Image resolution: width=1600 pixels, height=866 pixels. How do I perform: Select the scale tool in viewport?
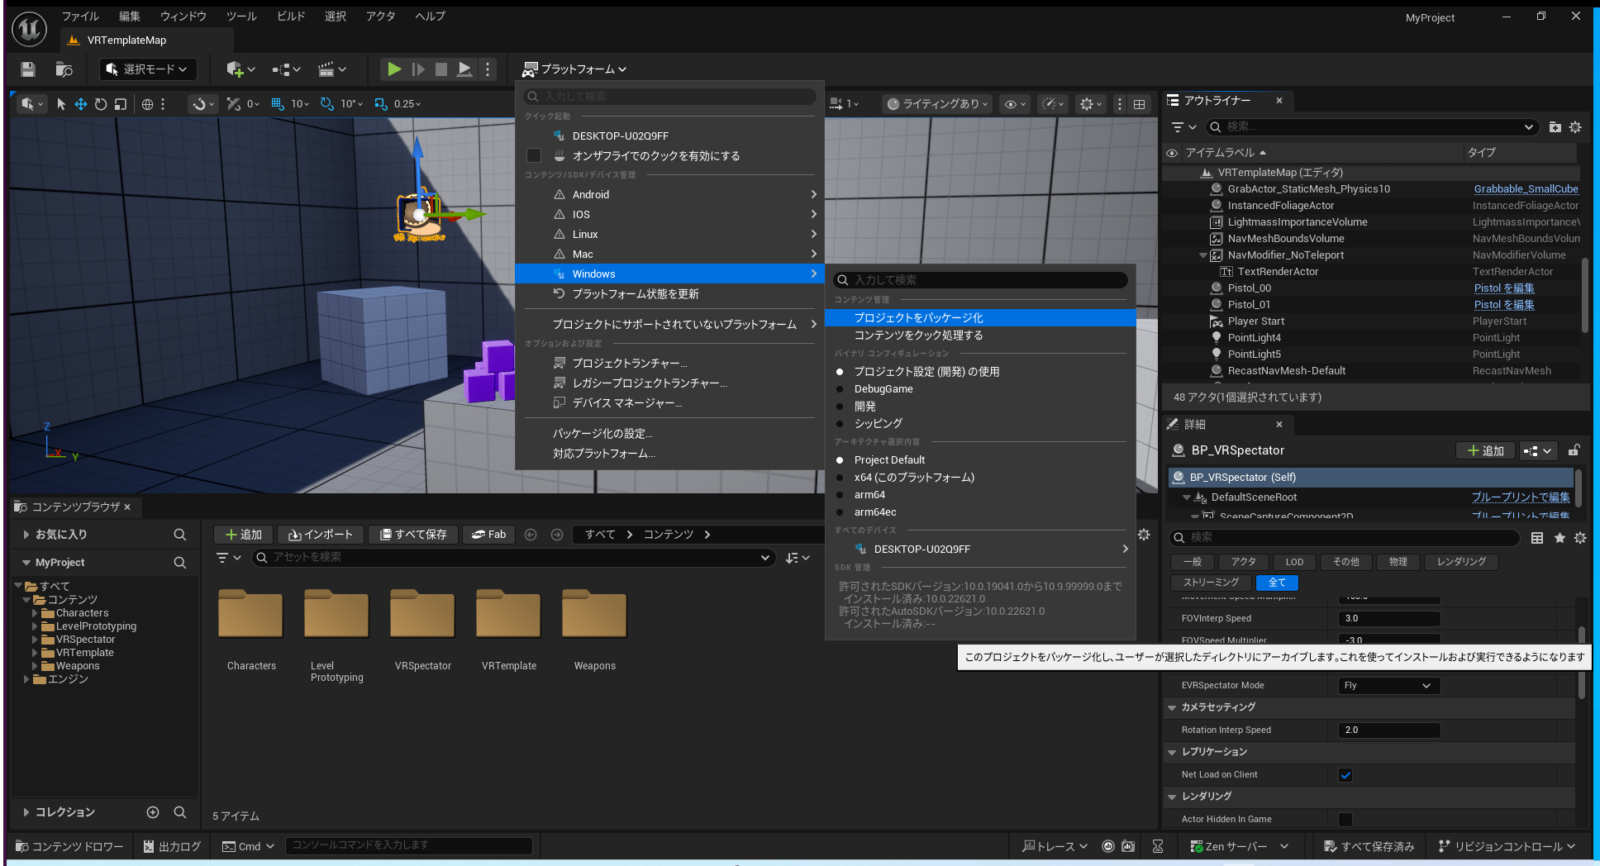[120, 104]
